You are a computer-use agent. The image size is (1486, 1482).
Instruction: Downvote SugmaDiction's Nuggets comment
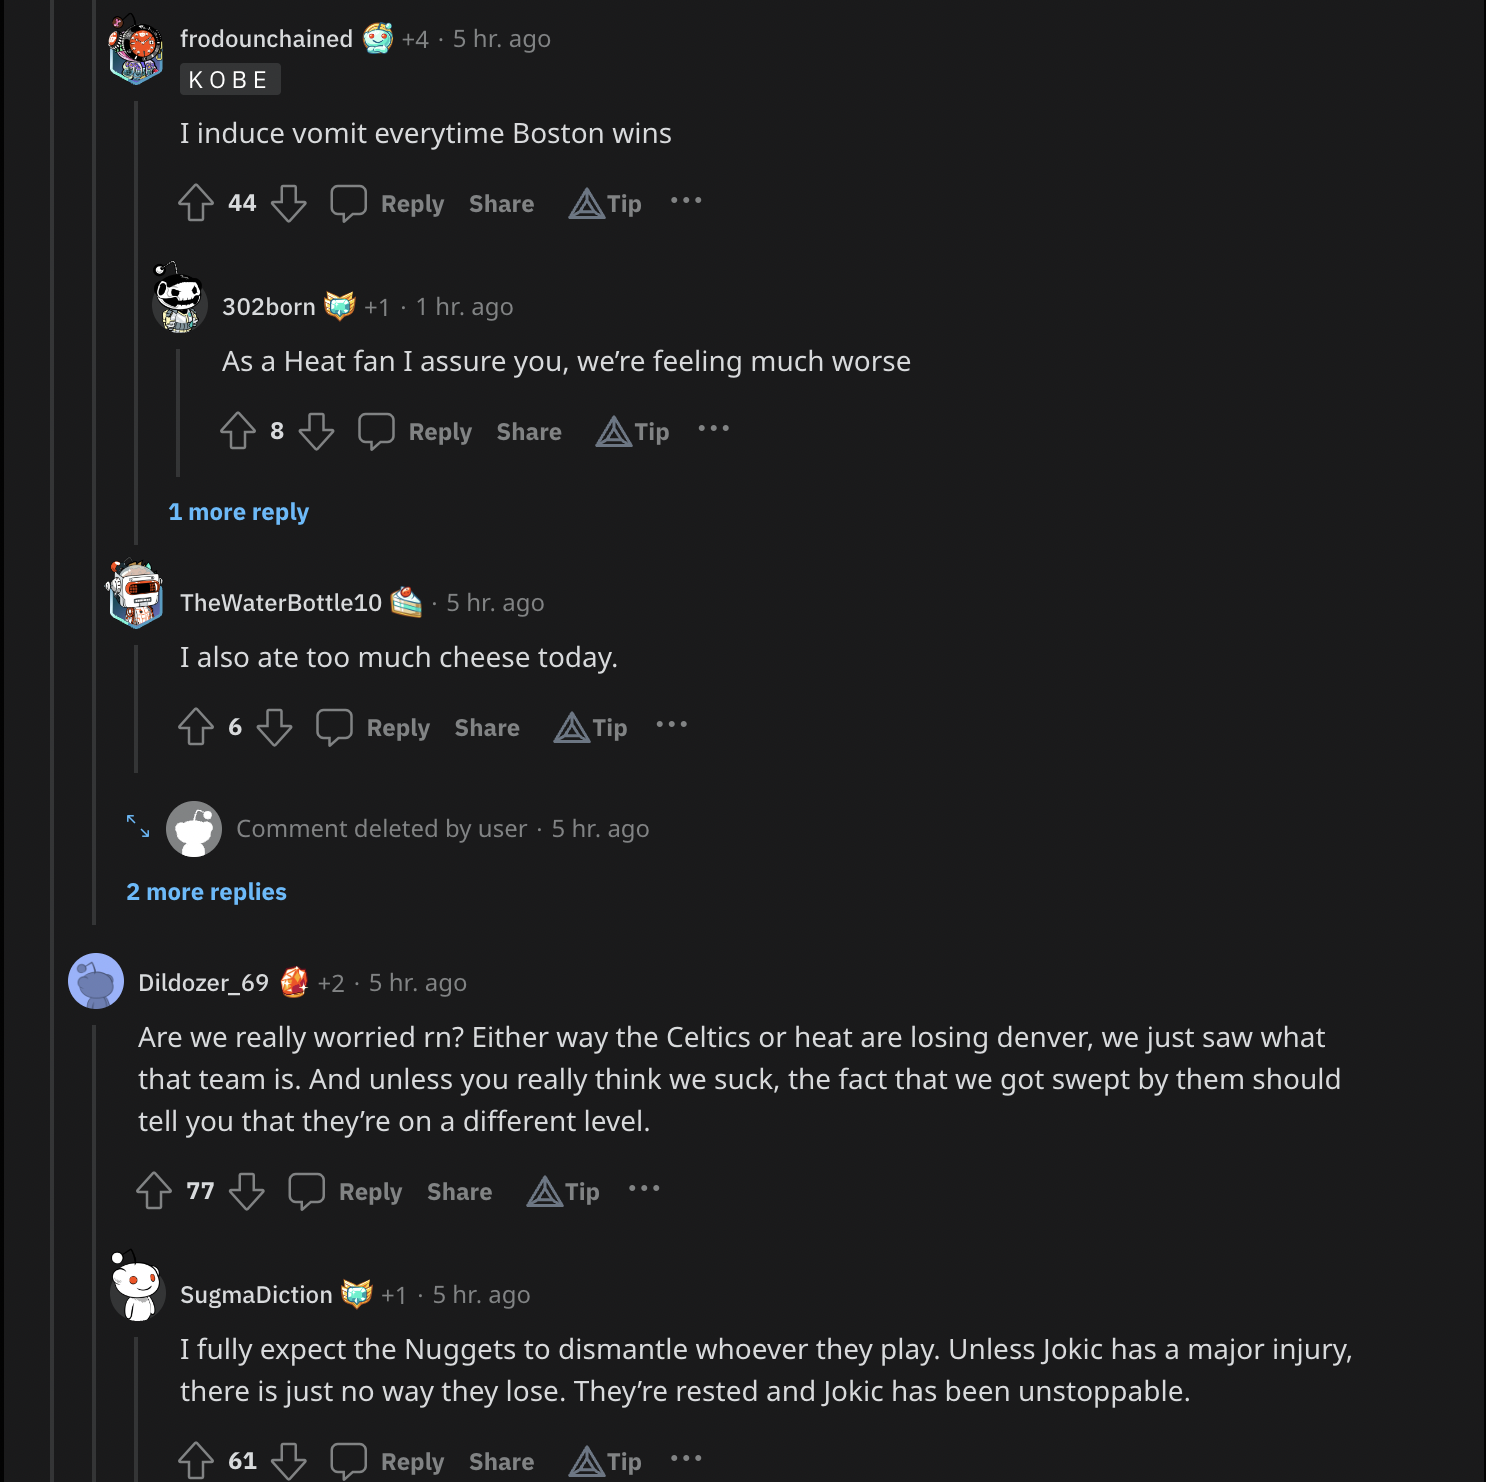(x=289, y=1461)
